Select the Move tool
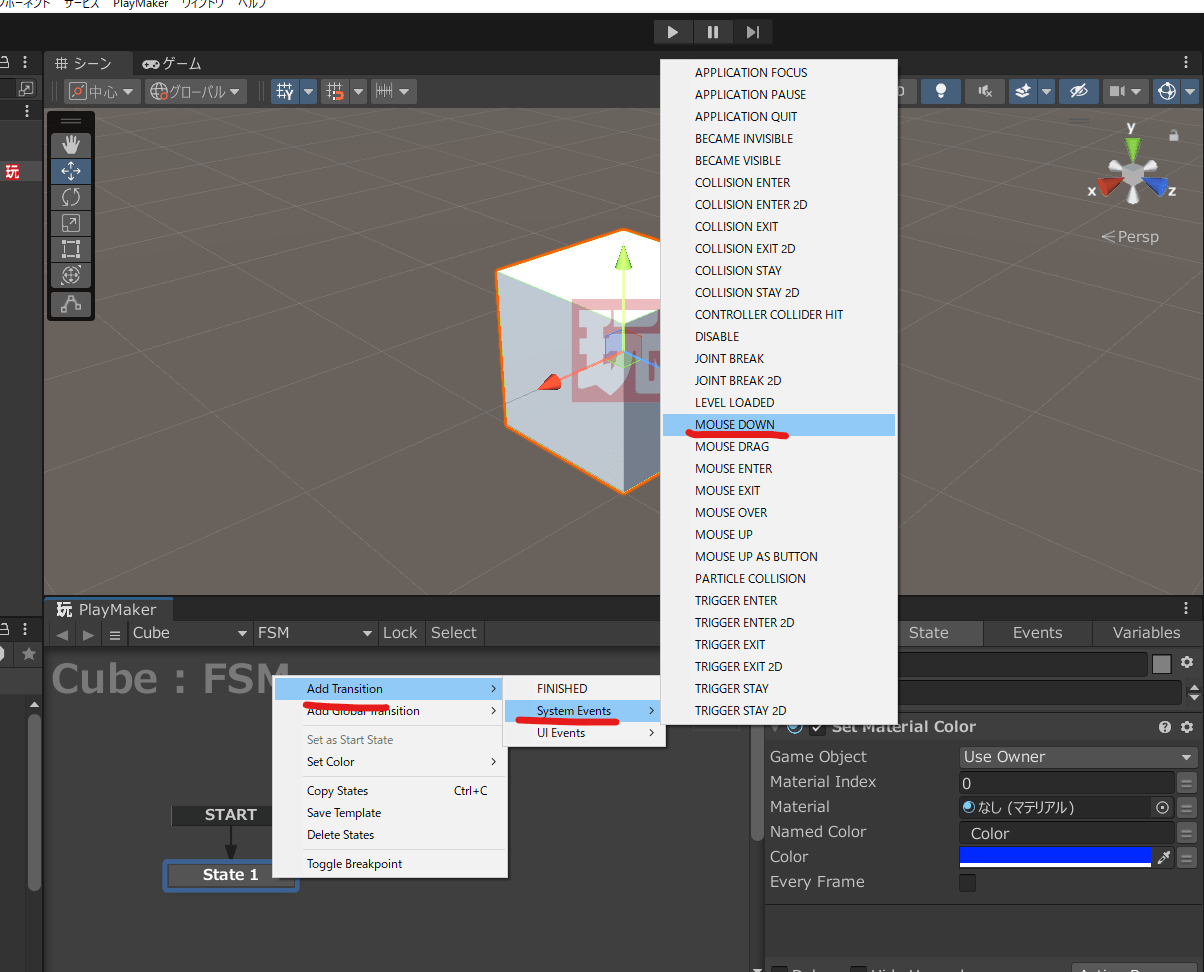Screen dimensions: 1204x972 click(71, 171)
